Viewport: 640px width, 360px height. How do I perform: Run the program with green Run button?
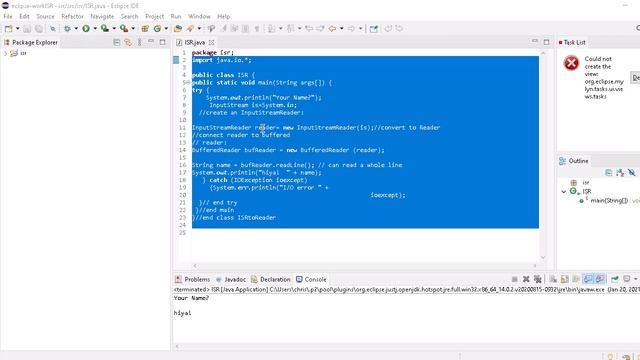tap(86, 29)
